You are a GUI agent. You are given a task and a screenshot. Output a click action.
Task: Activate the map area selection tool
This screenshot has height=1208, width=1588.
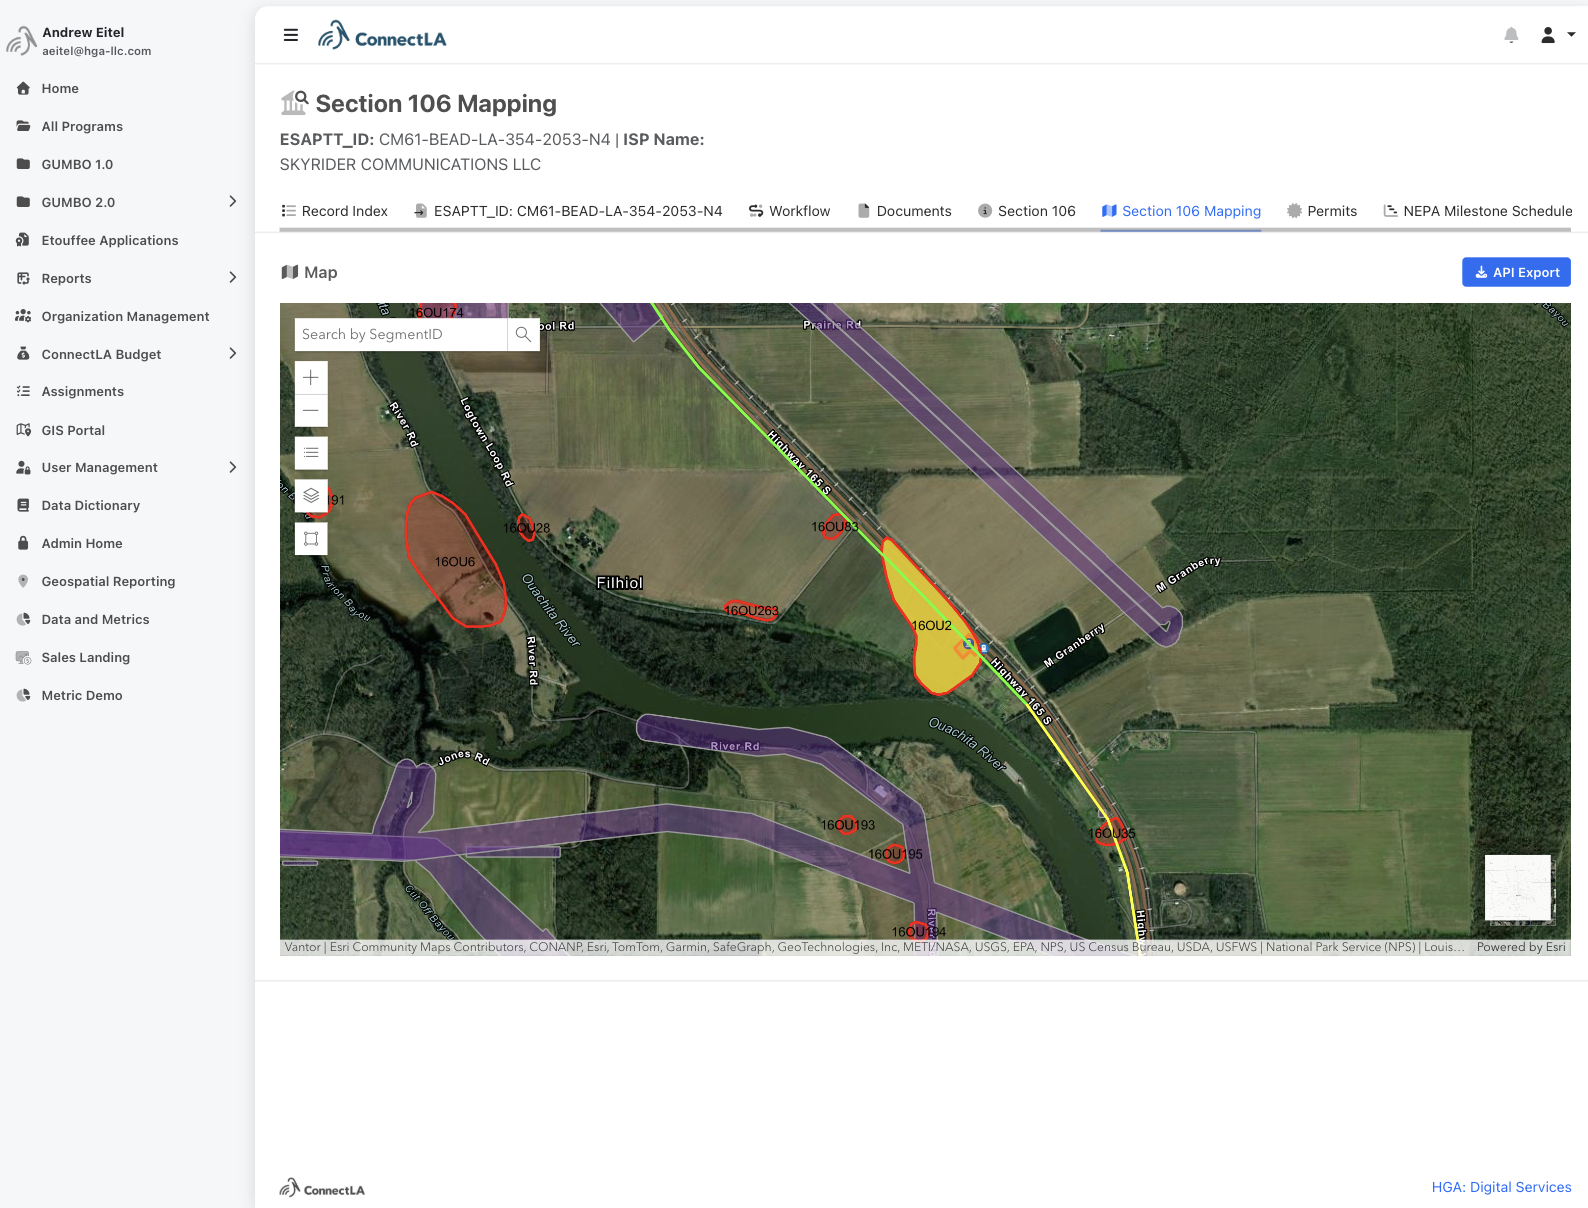[311, 539]
